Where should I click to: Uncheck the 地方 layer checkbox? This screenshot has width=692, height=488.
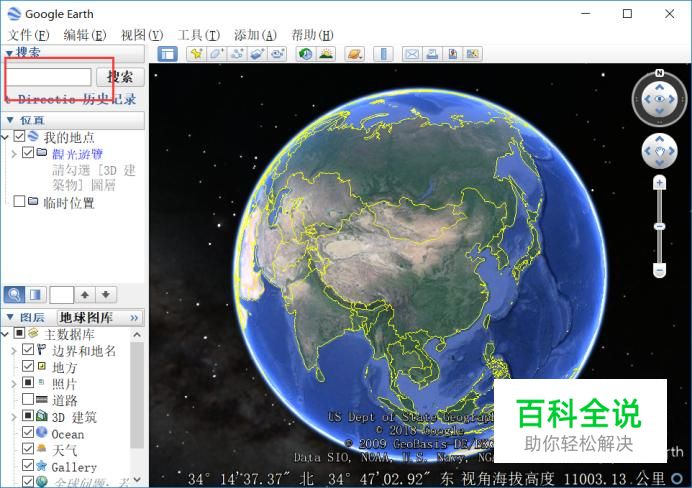pos(28,366)
